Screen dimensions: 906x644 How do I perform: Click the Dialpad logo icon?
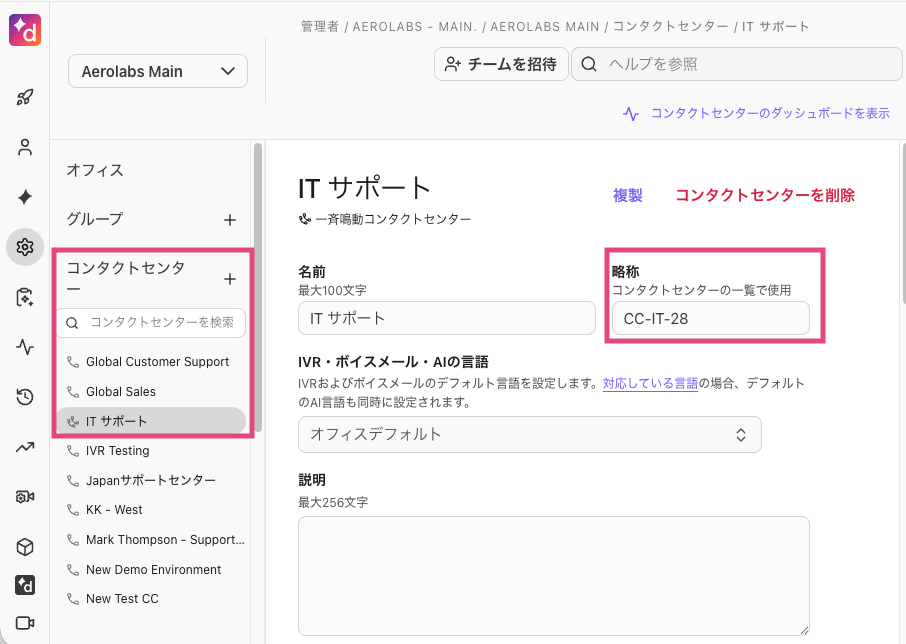click(x=25, y=30)
